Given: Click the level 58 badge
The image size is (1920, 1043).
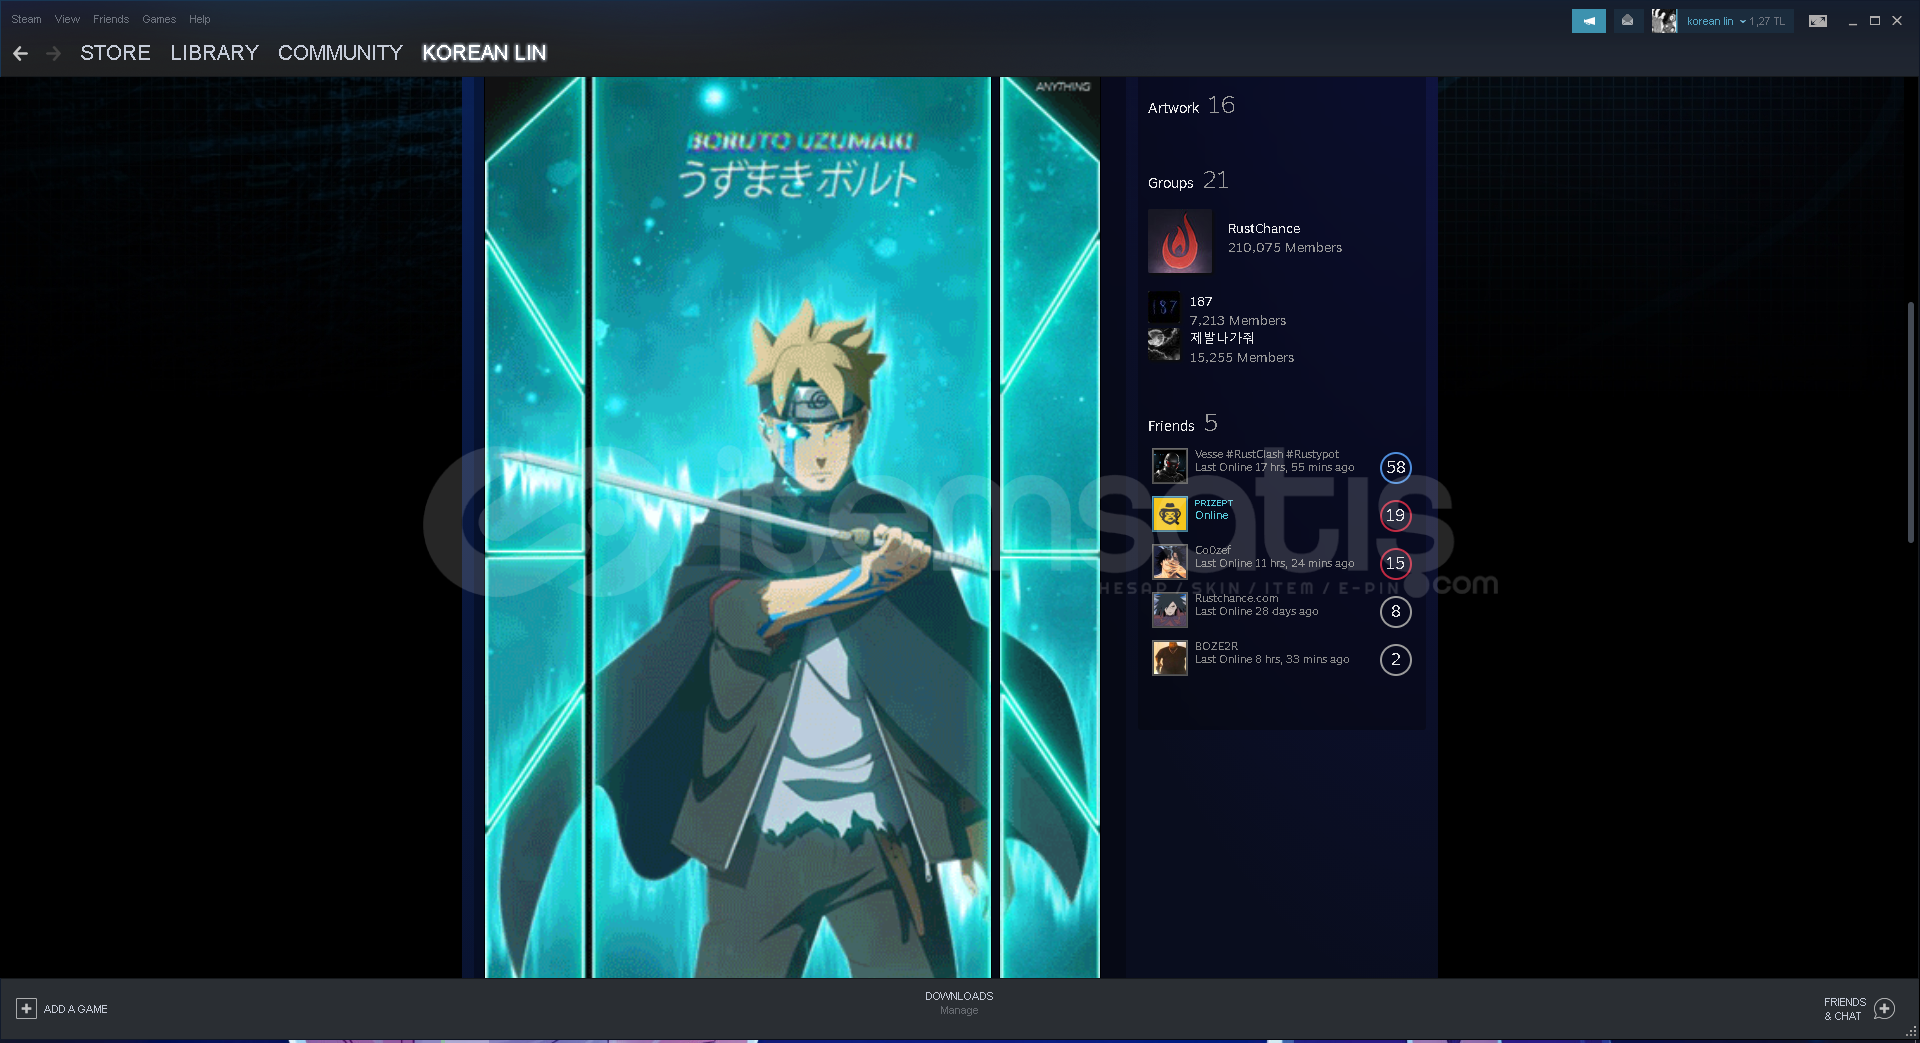Looking at the screenshot, I should (x=1396, y=467).
